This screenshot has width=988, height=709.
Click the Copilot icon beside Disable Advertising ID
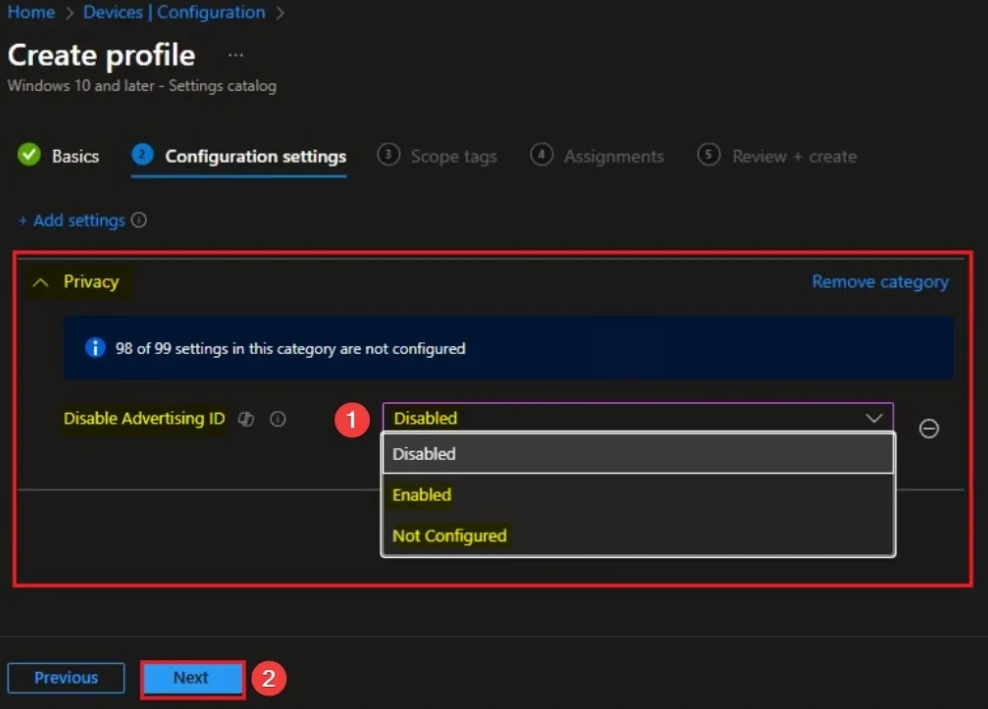pyautogui.click(x=246, y=419)
